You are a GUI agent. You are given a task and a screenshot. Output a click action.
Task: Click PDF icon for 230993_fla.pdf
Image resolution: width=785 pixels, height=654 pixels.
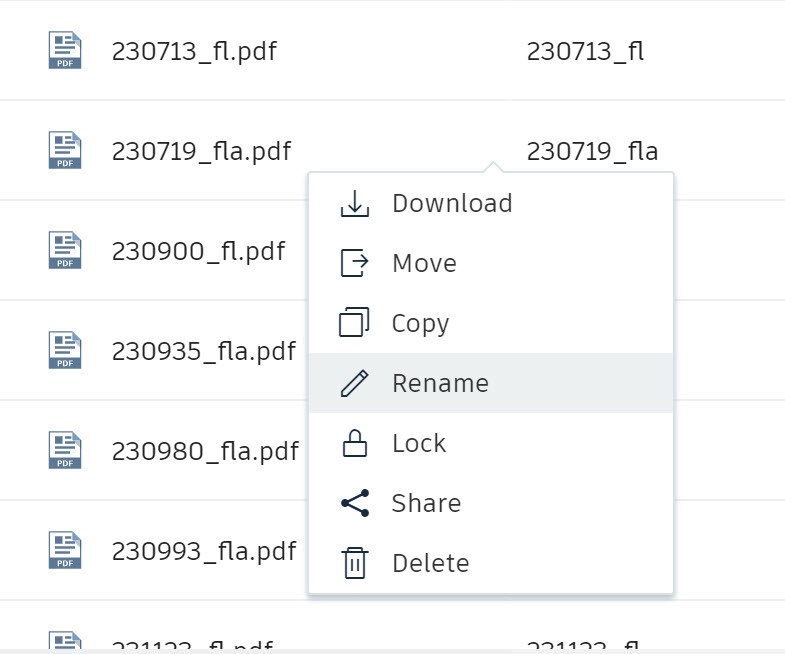65,550
